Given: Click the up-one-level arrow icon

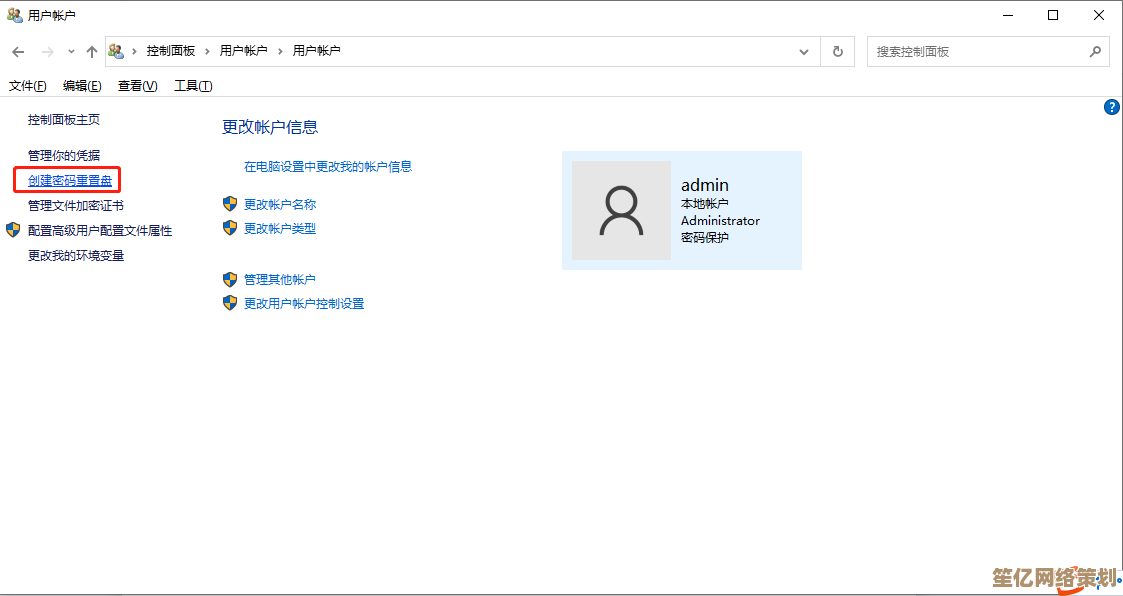Looking at the screenshot, I should tap(91, 51).
